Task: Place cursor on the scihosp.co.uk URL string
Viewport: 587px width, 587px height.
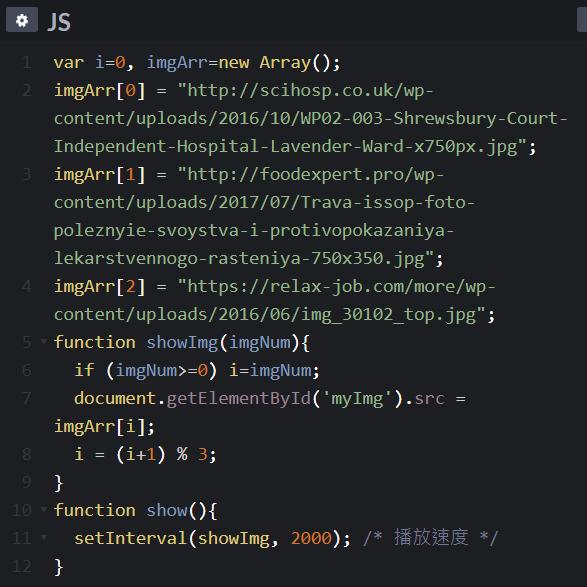Action: [x=311, y=118]
